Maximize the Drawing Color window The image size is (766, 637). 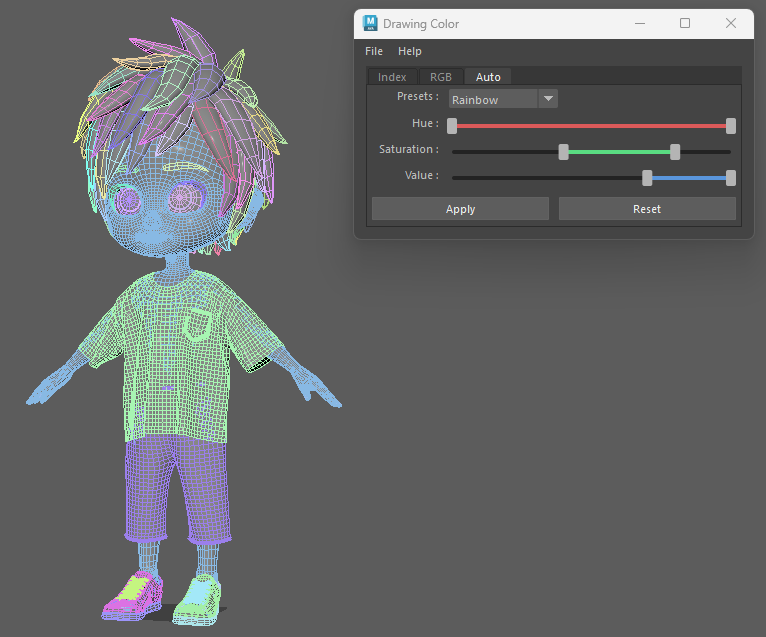(685, 23)
